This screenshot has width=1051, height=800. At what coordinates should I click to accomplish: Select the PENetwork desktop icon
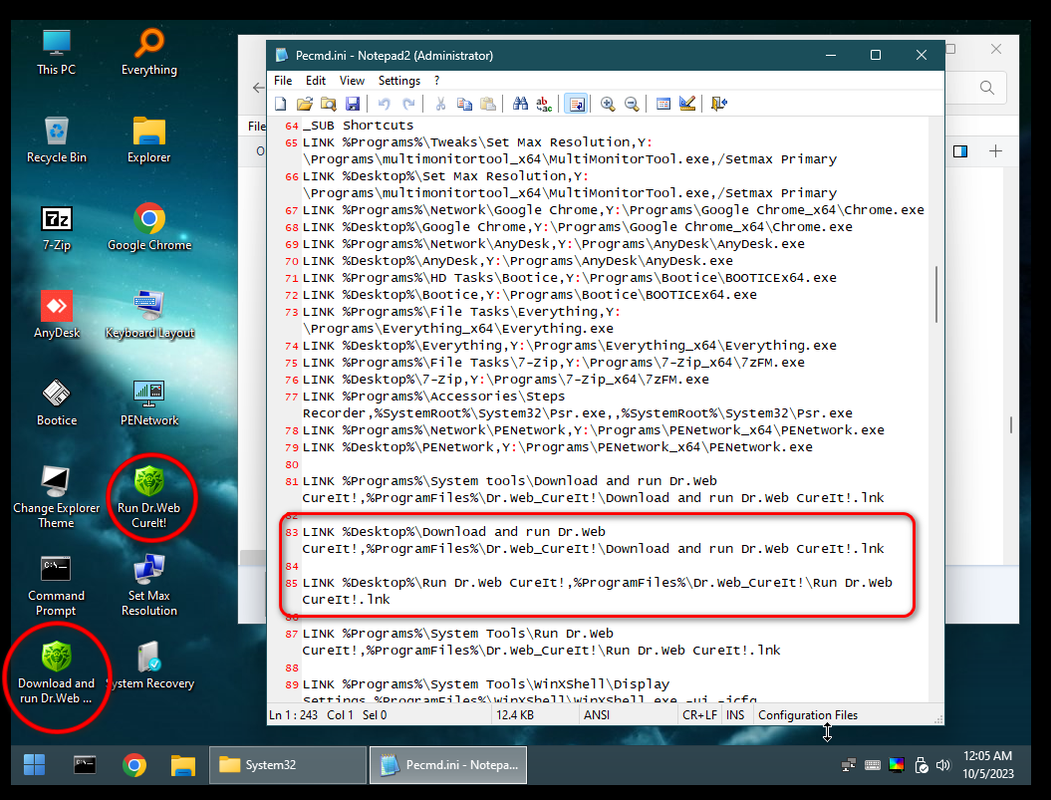tap(149, 403)
